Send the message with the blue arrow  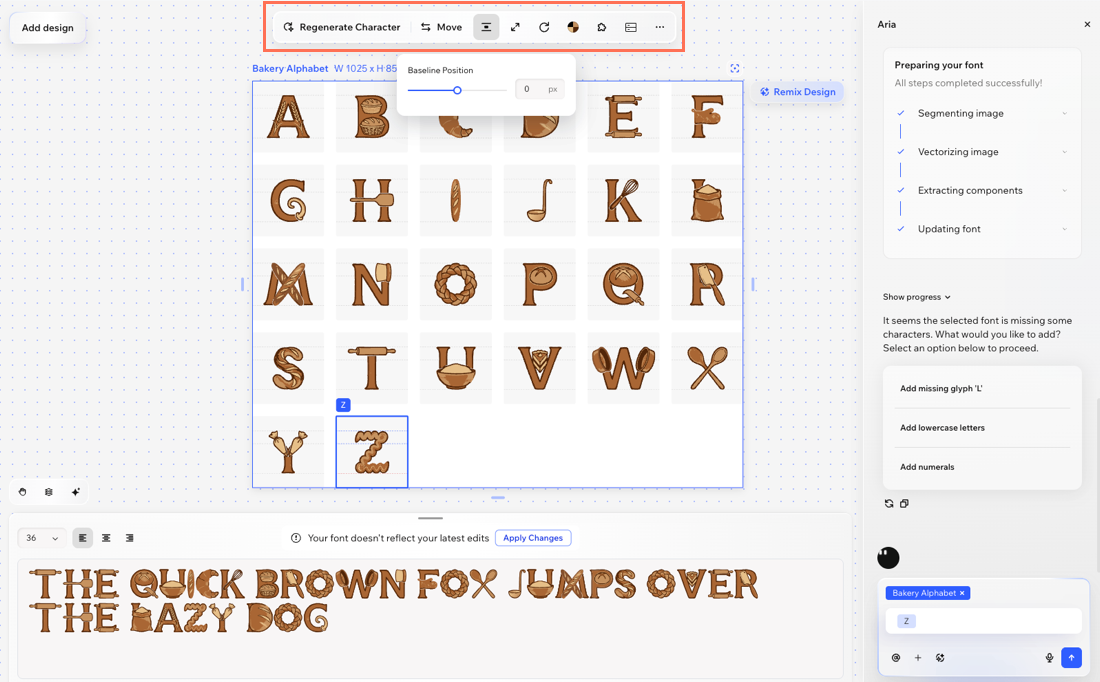[1071, 657]
